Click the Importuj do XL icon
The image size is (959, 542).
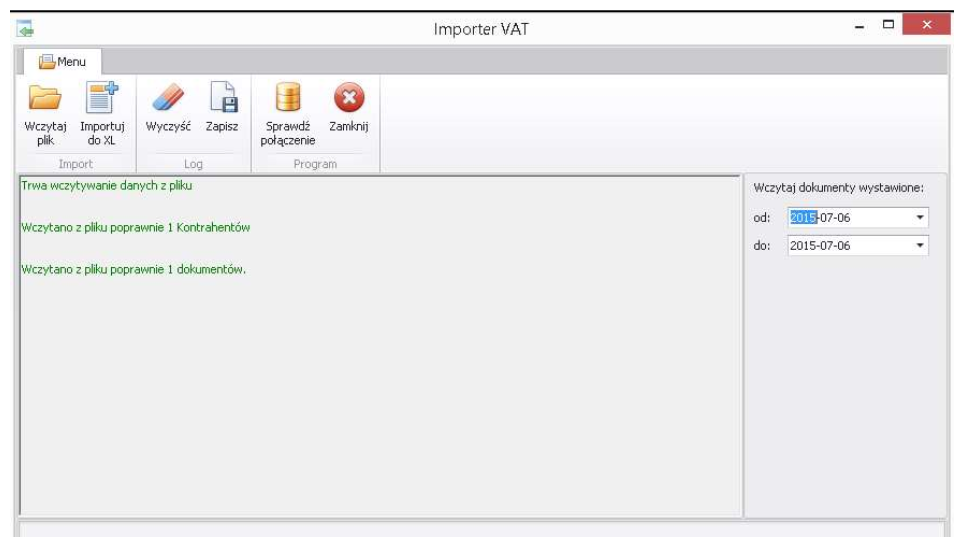pyautogui.click(x=102, y=98)
